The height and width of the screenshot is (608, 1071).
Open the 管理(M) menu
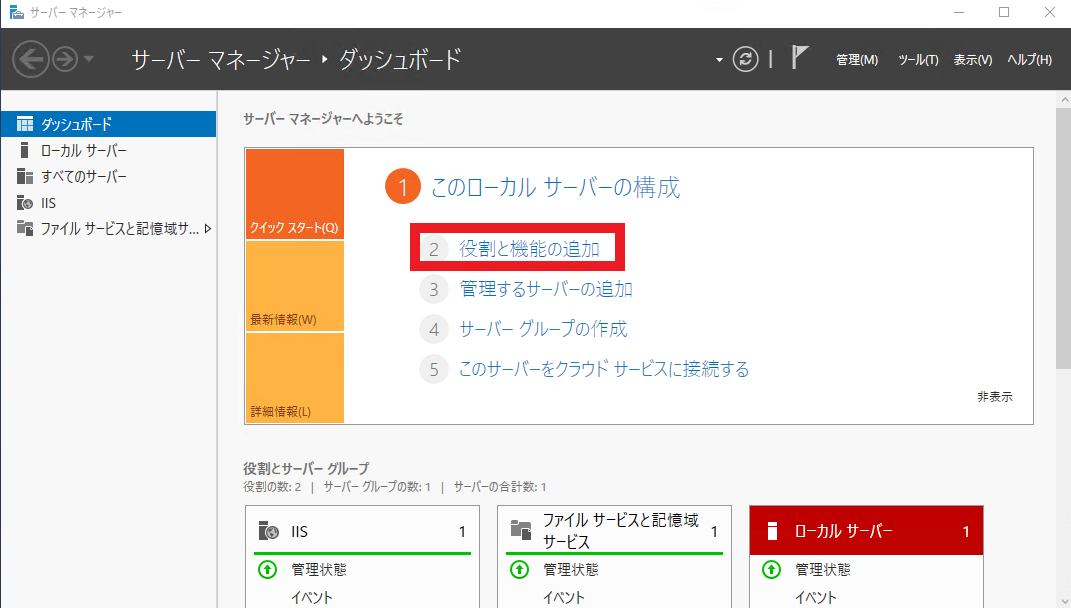[857, 60]
